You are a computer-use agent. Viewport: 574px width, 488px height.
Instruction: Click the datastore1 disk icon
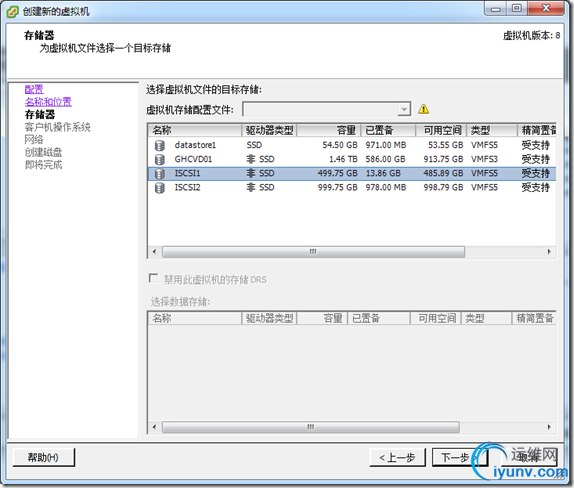point(160,145)
